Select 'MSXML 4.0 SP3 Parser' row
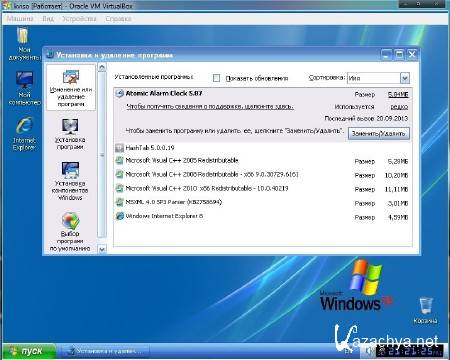The height and width of the screenshot is (360, 450). [x=263, y=203]
